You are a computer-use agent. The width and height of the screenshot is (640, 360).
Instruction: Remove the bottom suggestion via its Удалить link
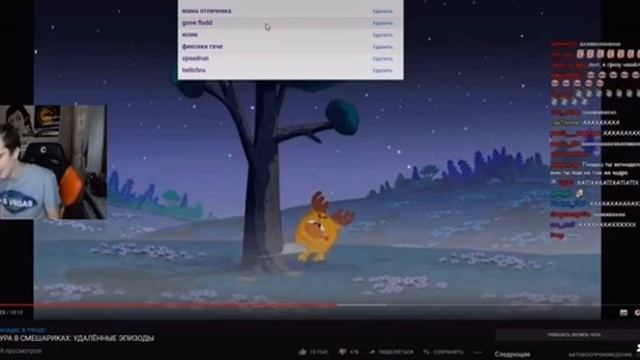[x=382, y=71]
